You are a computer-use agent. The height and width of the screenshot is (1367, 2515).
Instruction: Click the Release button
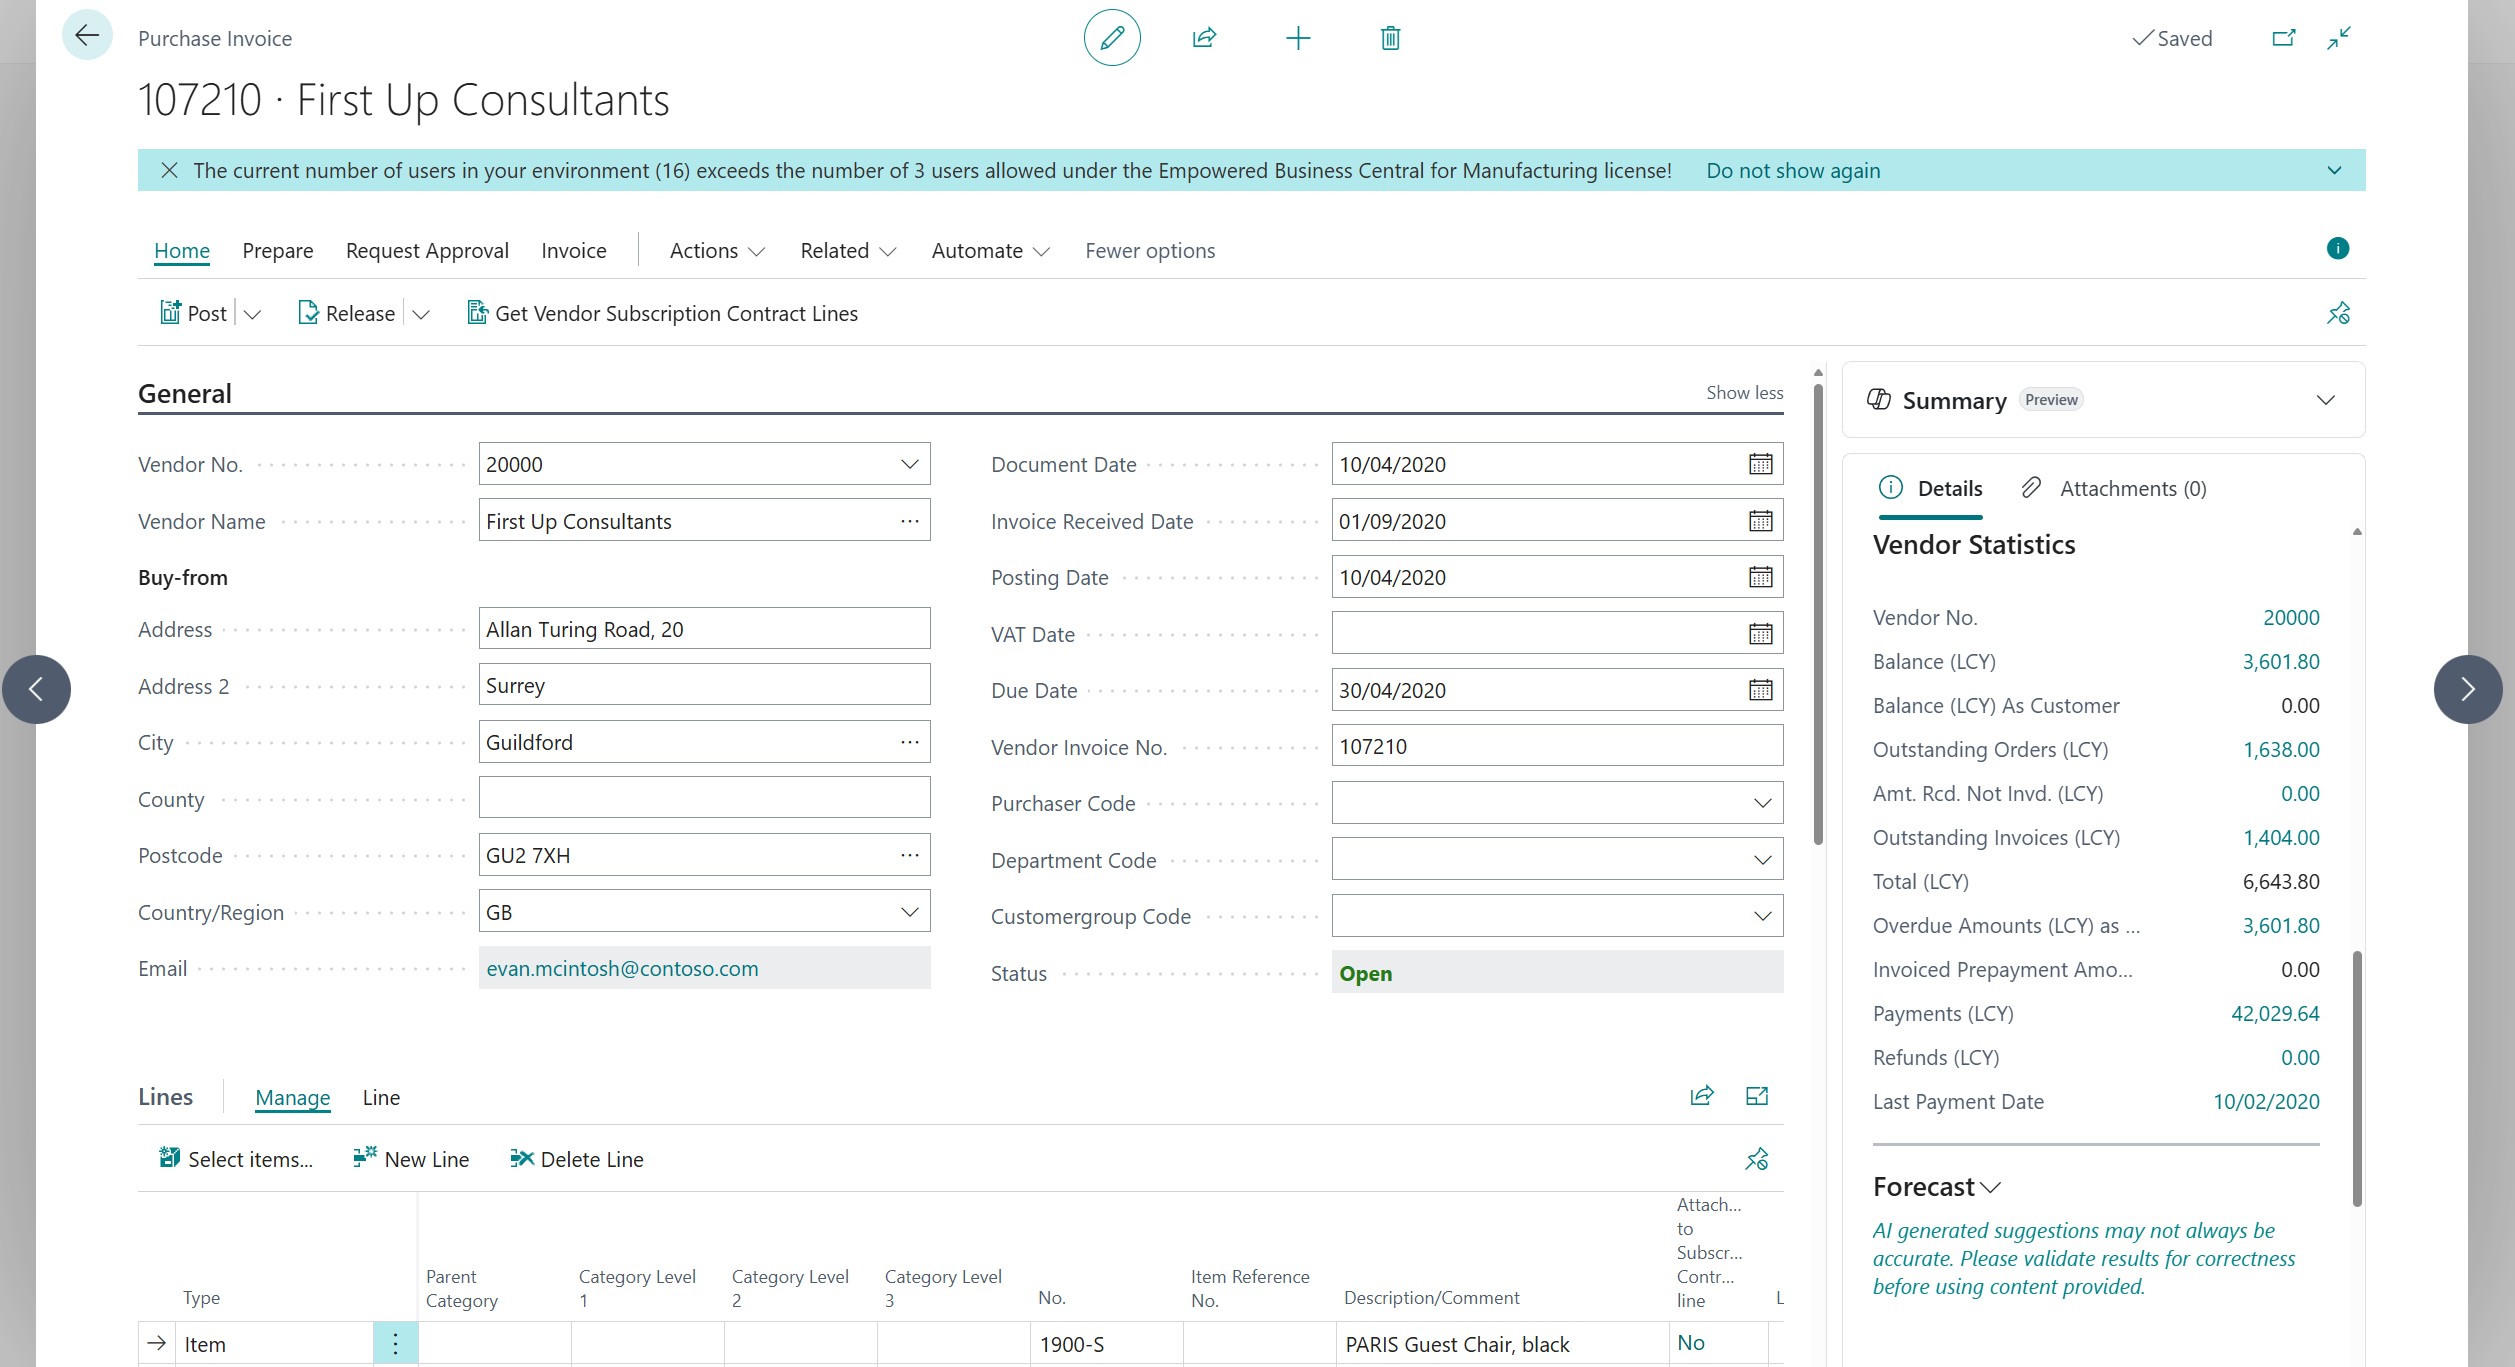coord(346,313)
